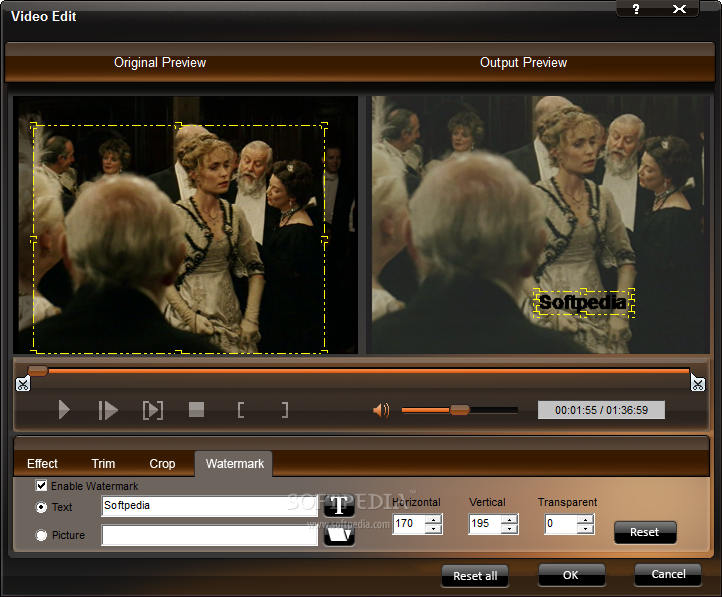Click the empty Picture path input field
Screen dimensions: 722x597
click(210, 535)
